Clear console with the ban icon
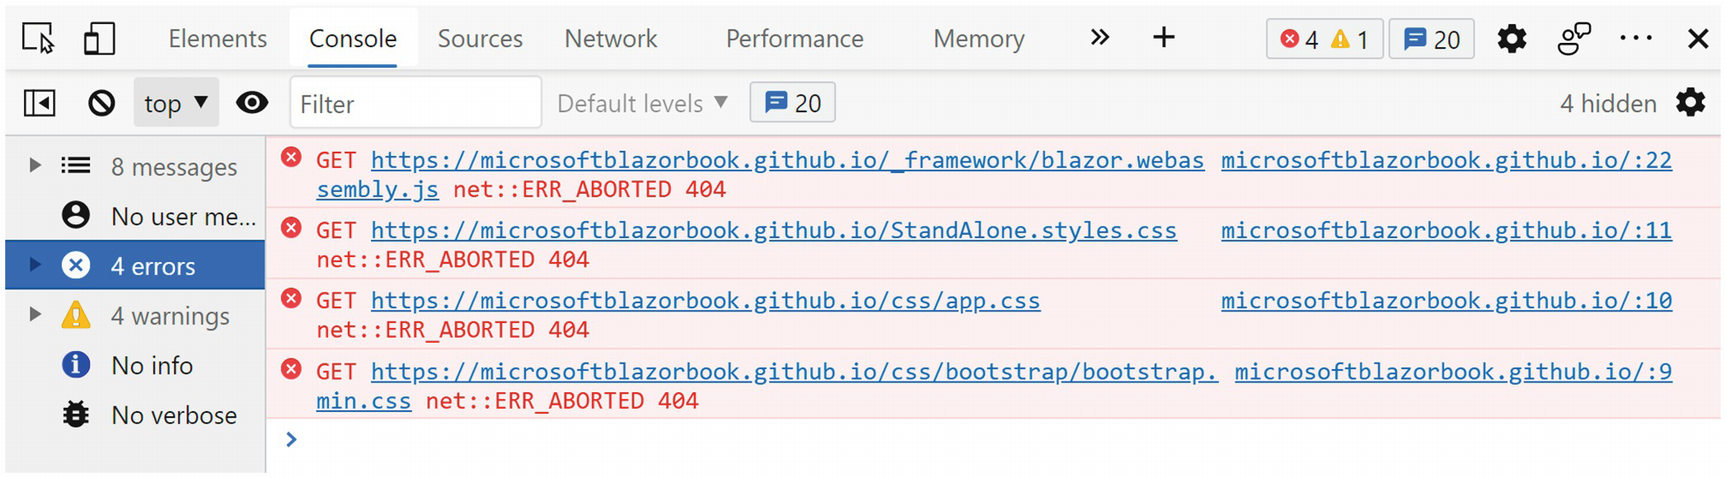 point(101,103)
